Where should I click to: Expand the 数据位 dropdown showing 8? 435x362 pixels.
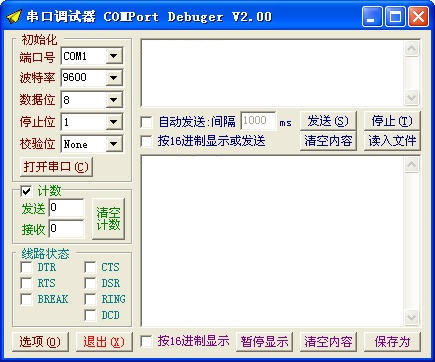114,100
